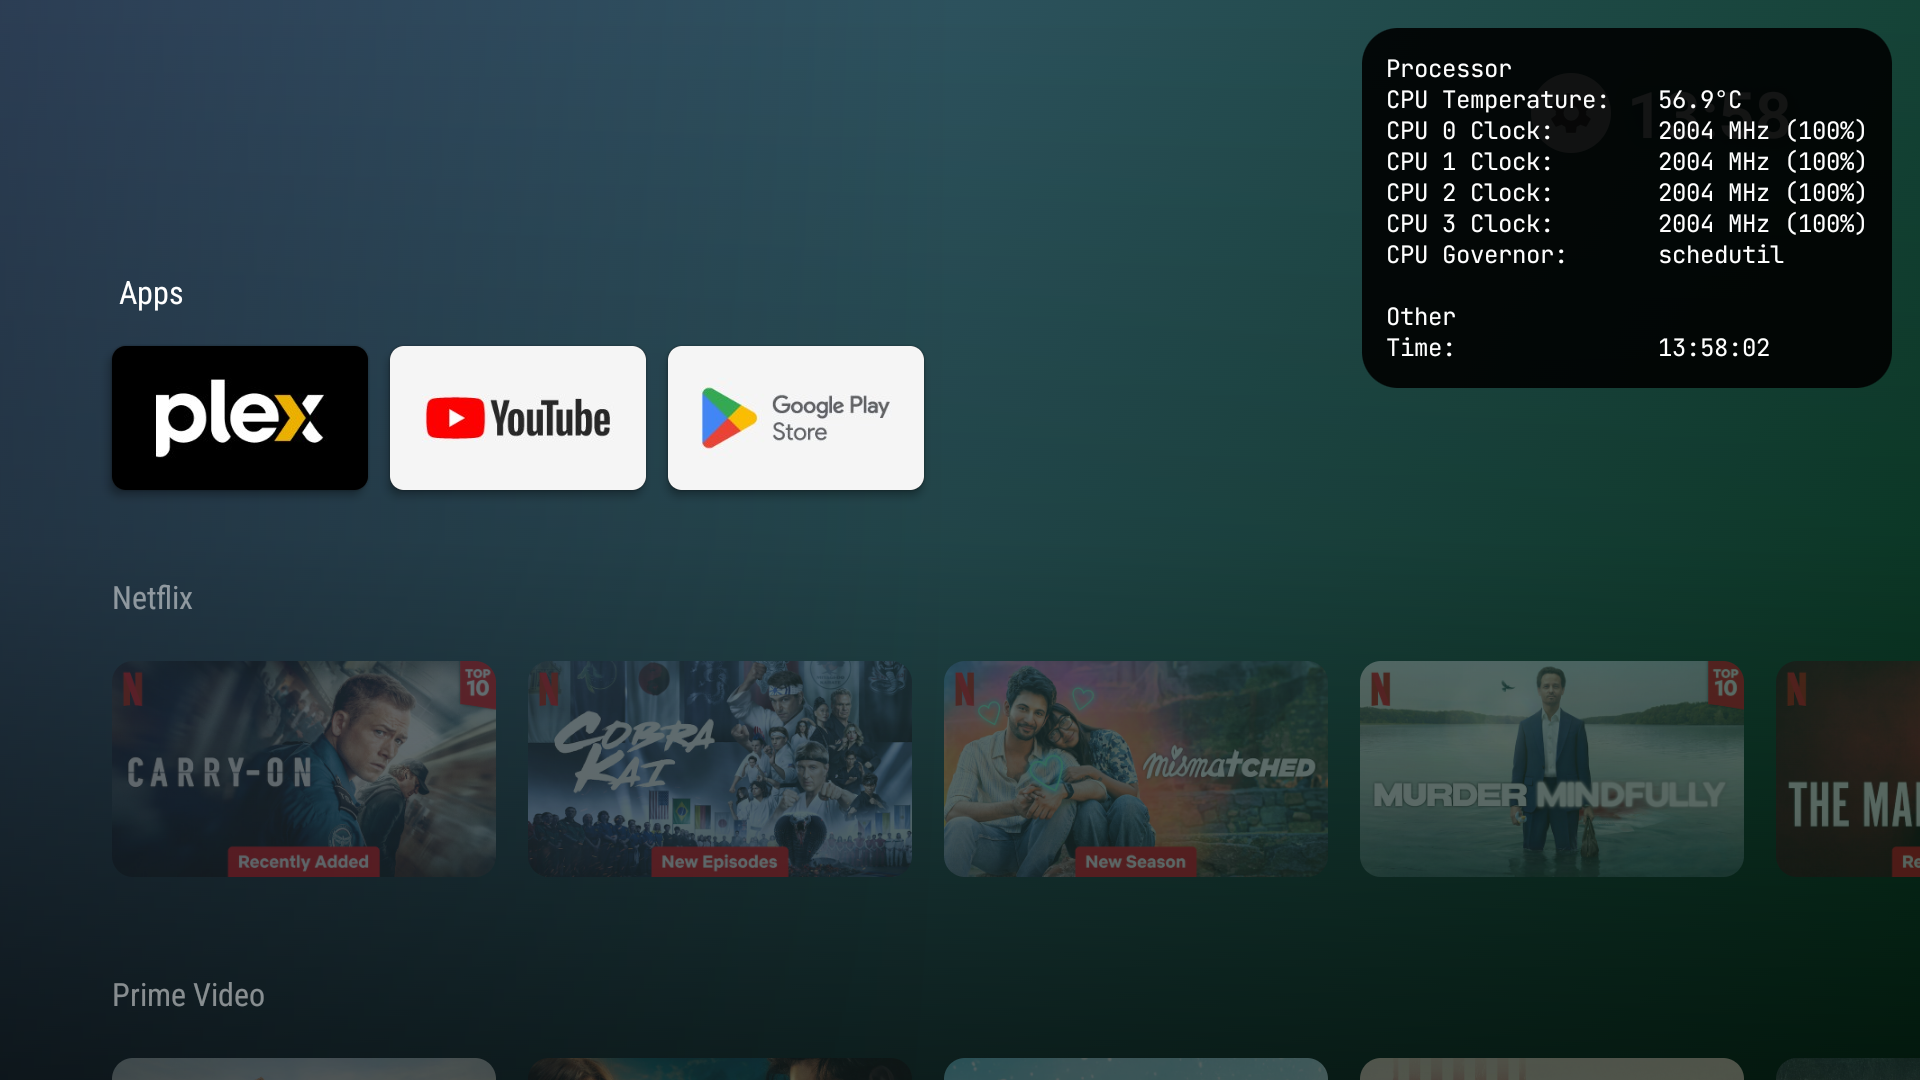
Task: Click the CPU Temperature value 56.9°C
Action: coord(1700,100)
